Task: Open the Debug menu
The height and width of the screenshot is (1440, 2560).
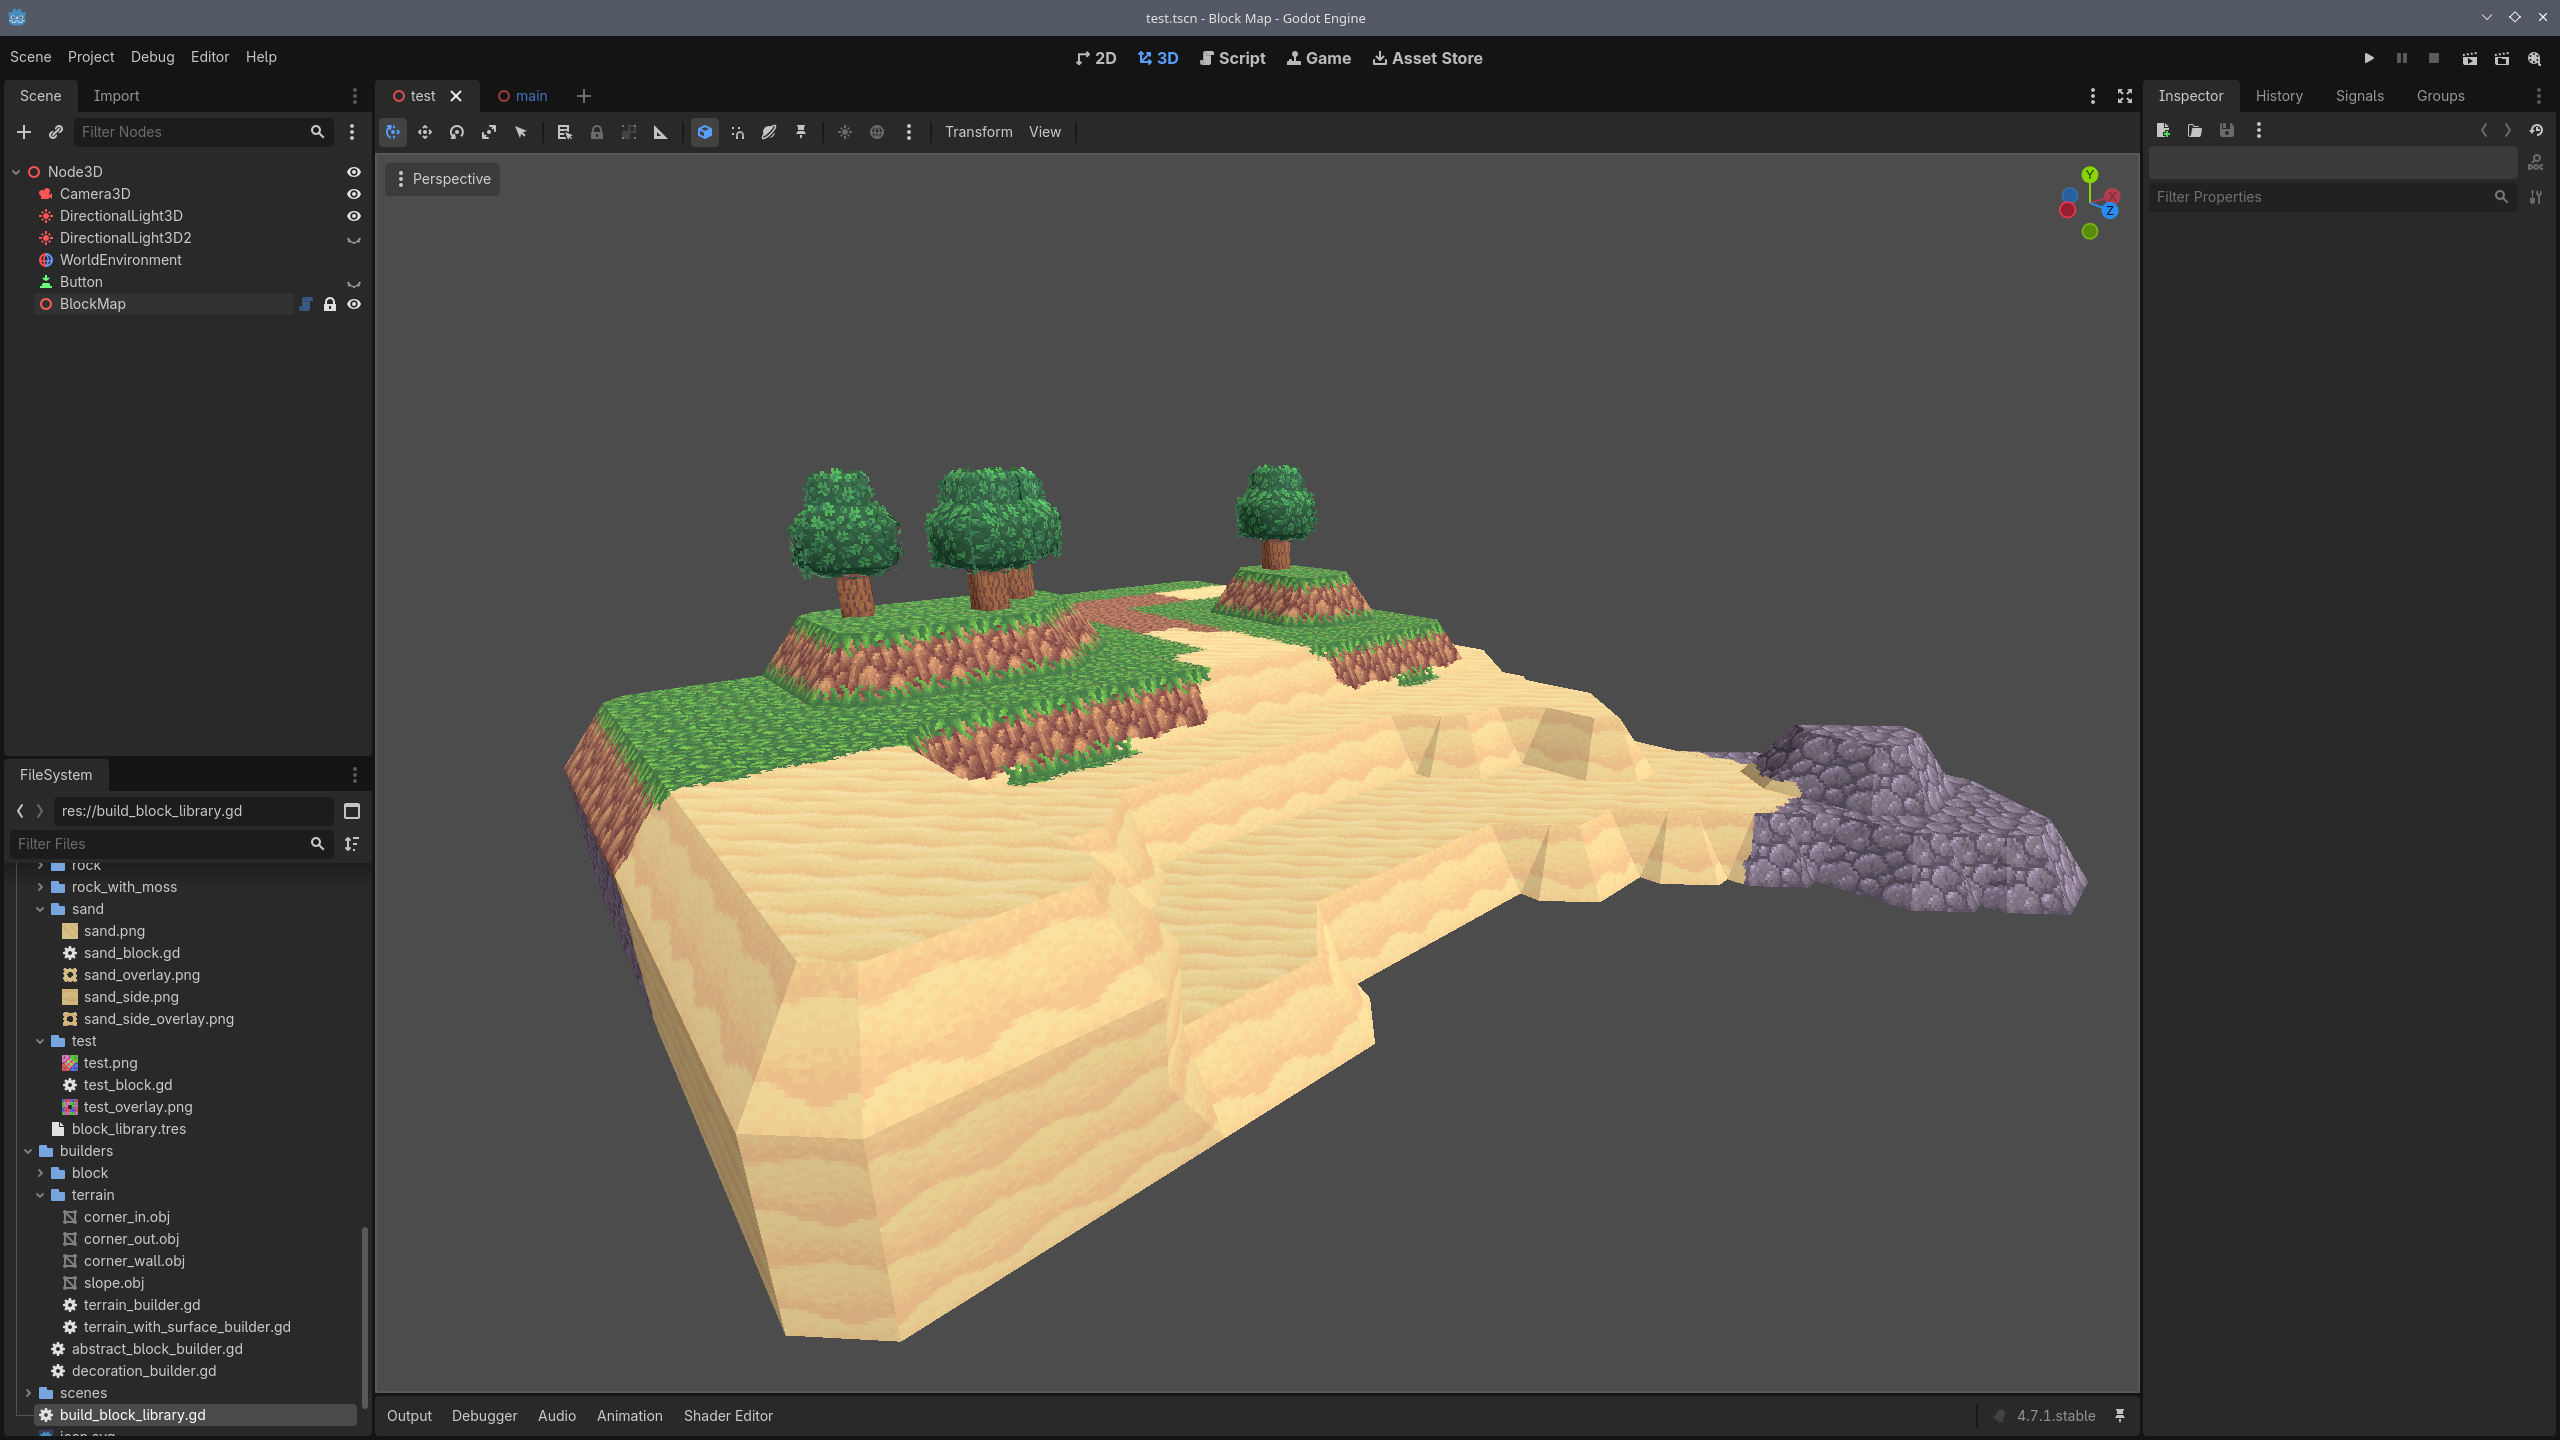Action: 152,57
